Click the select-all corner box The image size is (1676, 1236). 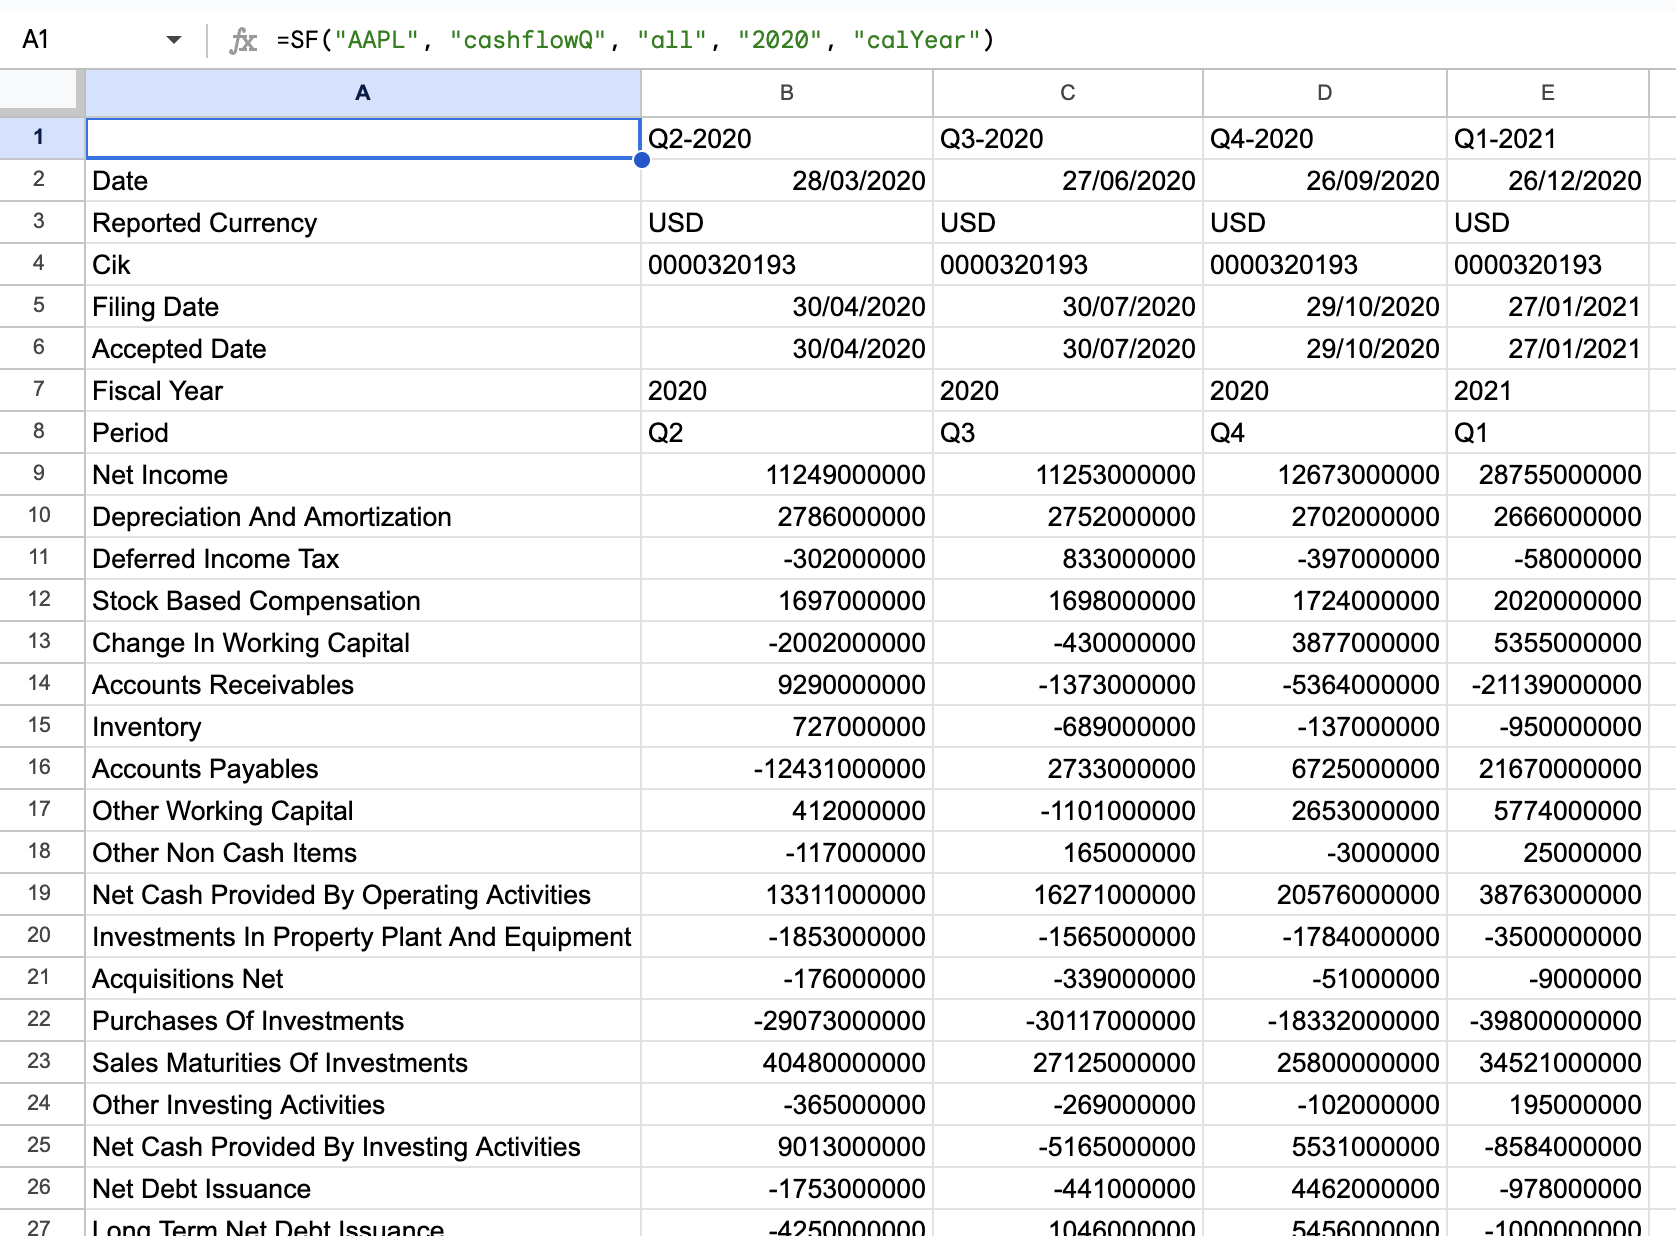[40, 91]
